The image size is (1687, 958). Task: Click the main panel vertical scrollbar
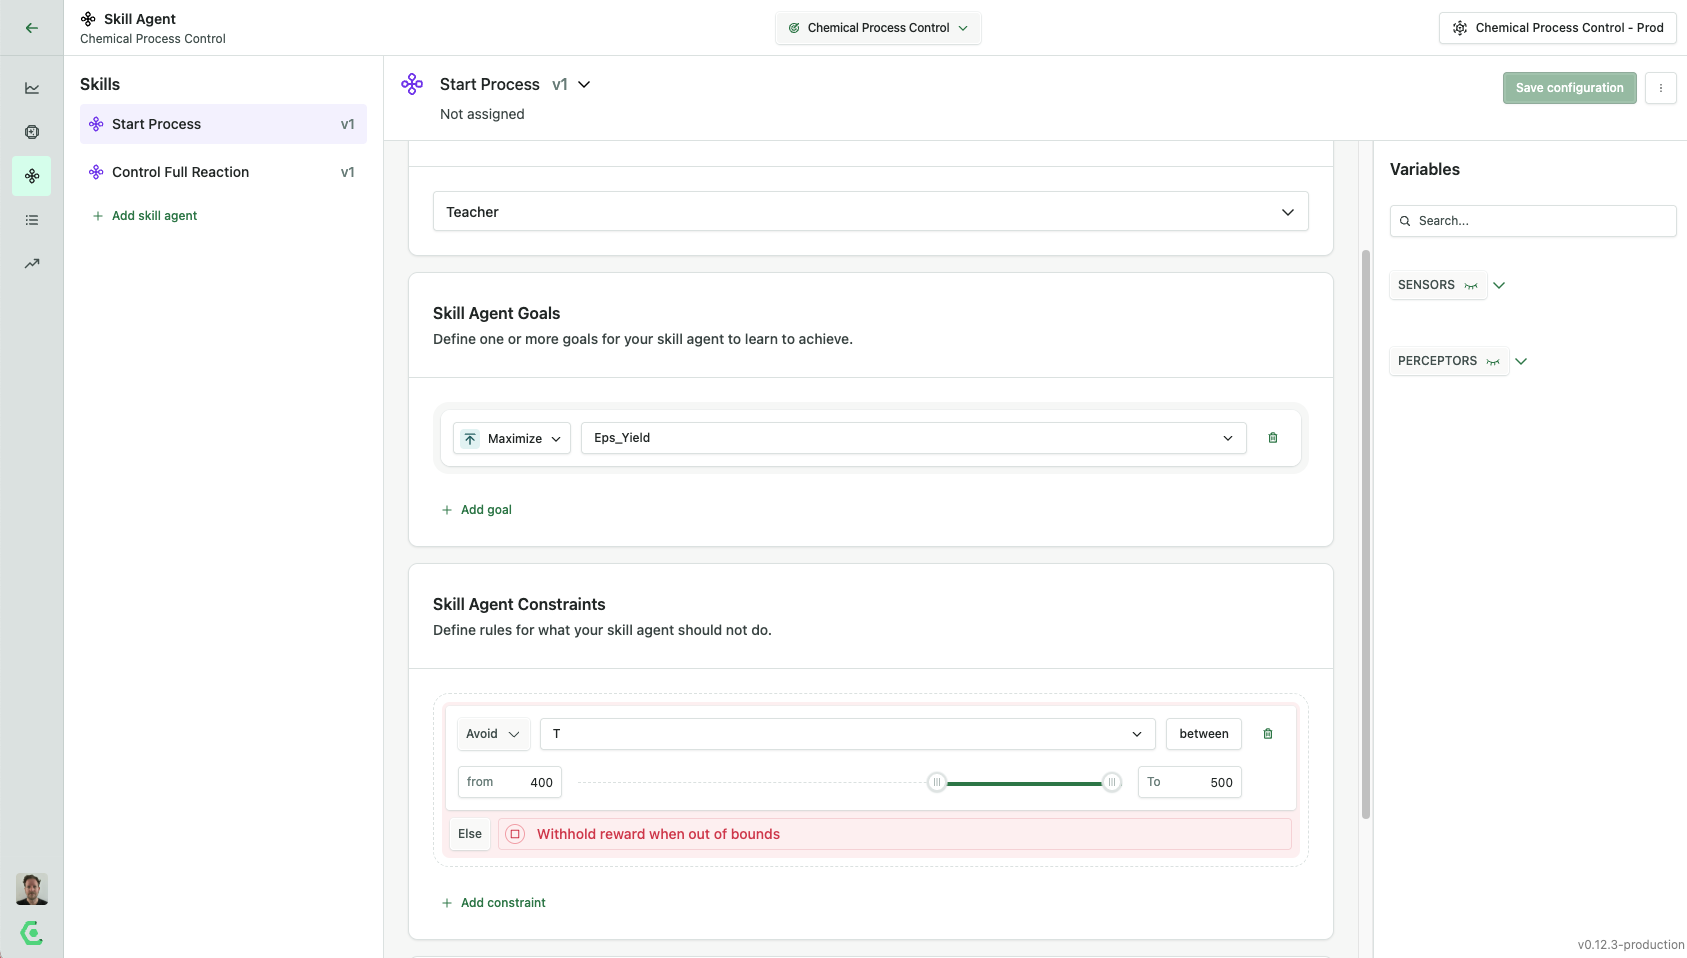coord(1366,535)
